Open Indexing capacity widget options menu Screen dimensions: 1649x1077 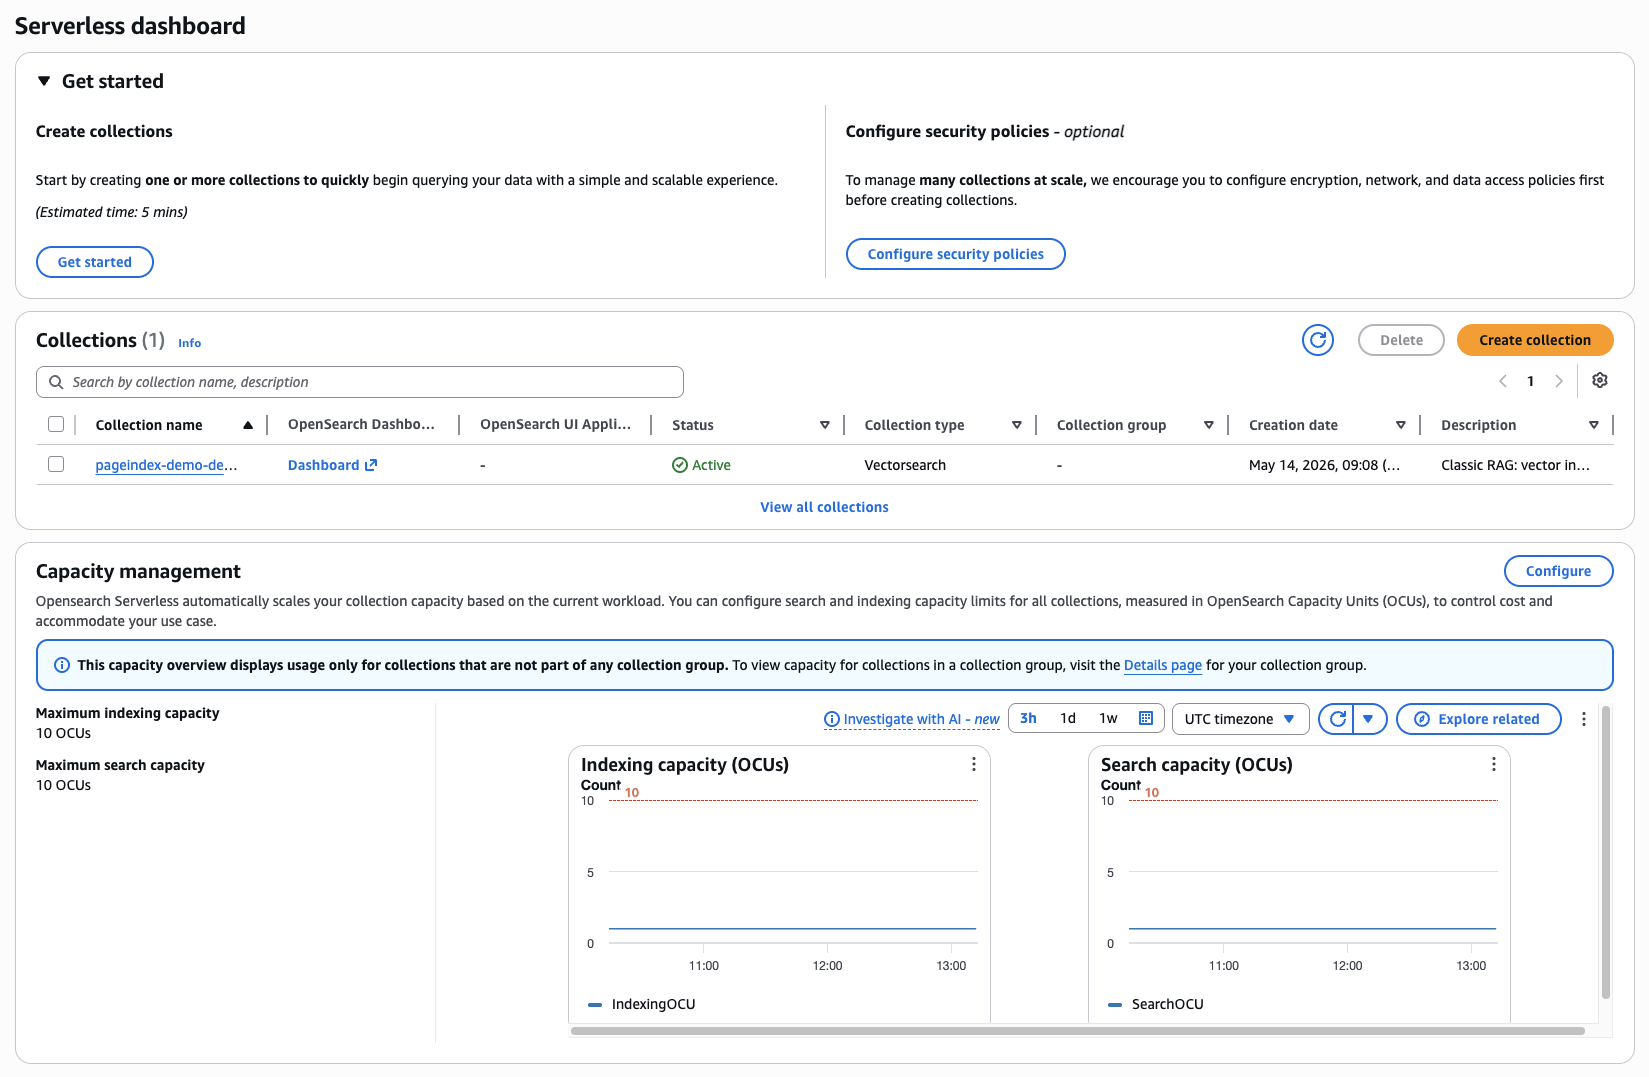974,764
